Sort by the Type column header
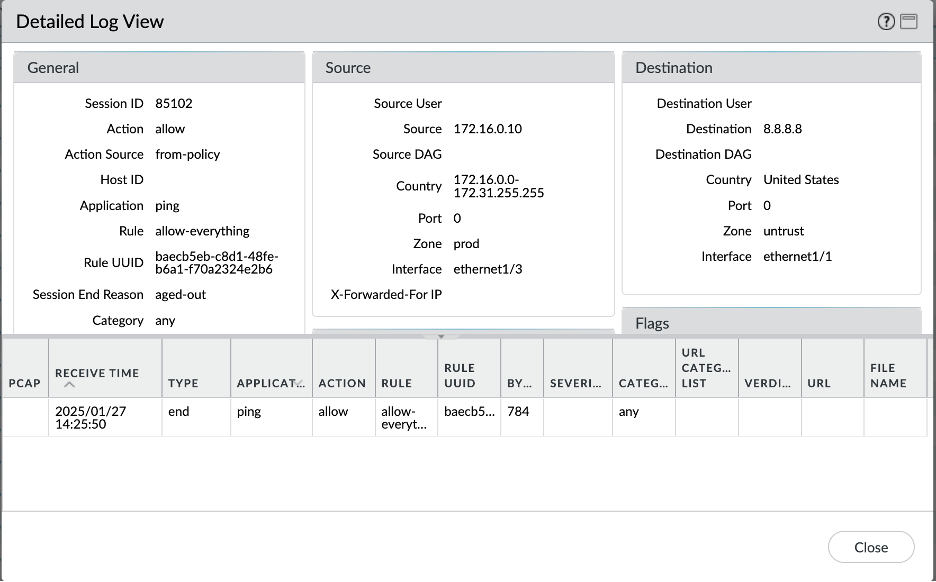The width and height of the screenshot is (936, 582). coord(183,383)
